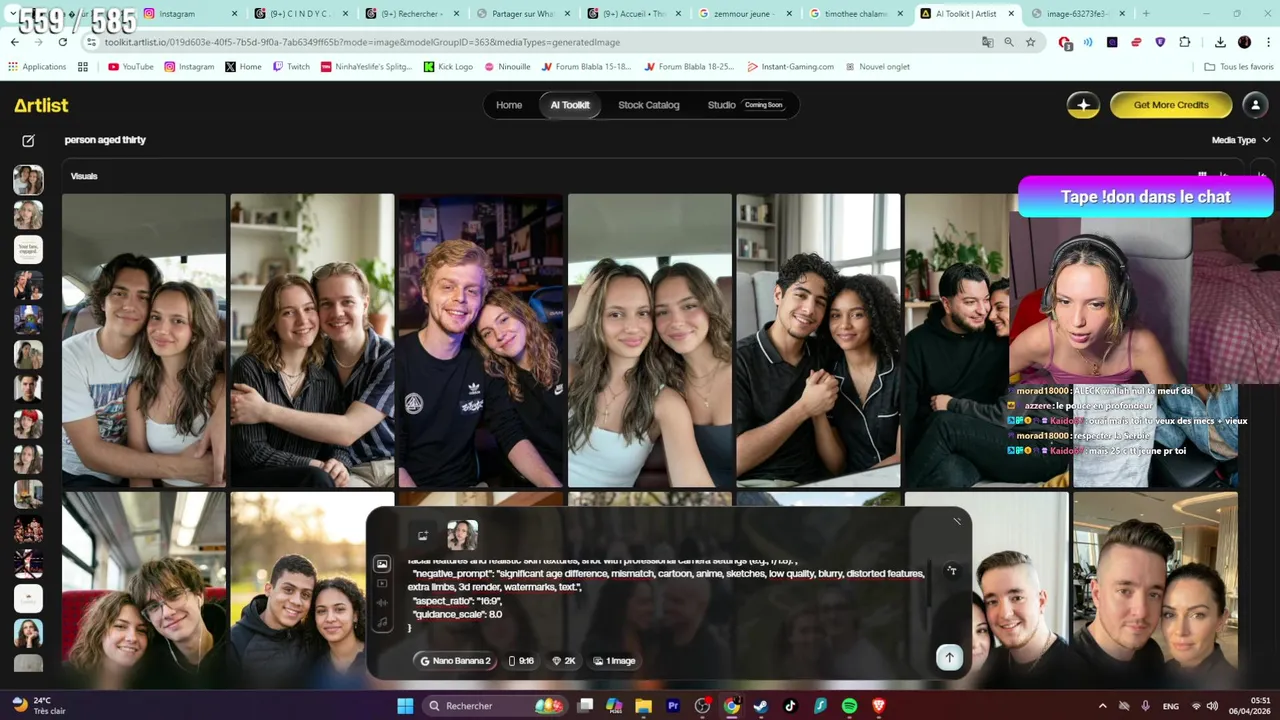Open image of blond man in Adidas shirt
This screenshot has width=1280, height=720.
[x=480, y=340]
